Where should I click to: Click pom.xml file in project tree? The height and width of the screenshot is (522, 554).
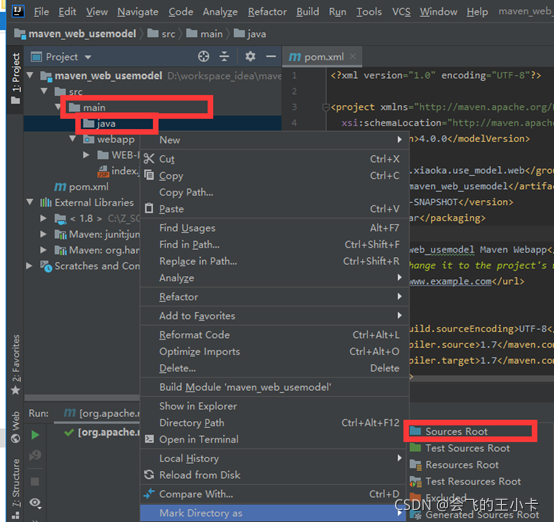88,187
